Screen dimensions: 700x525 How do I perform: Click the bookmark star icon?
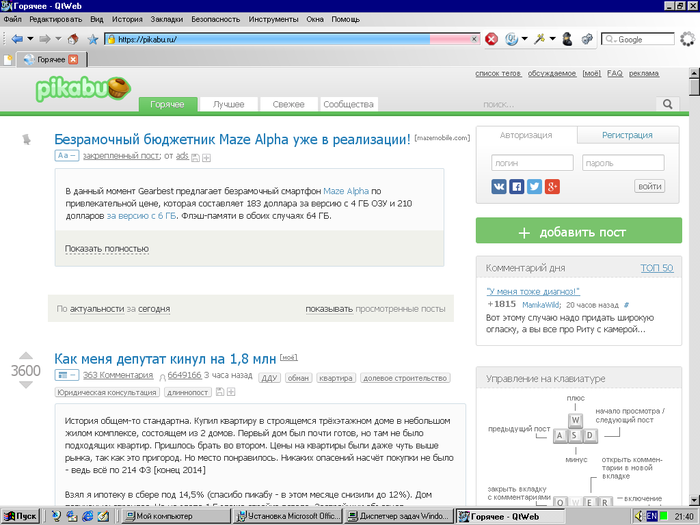93,39
